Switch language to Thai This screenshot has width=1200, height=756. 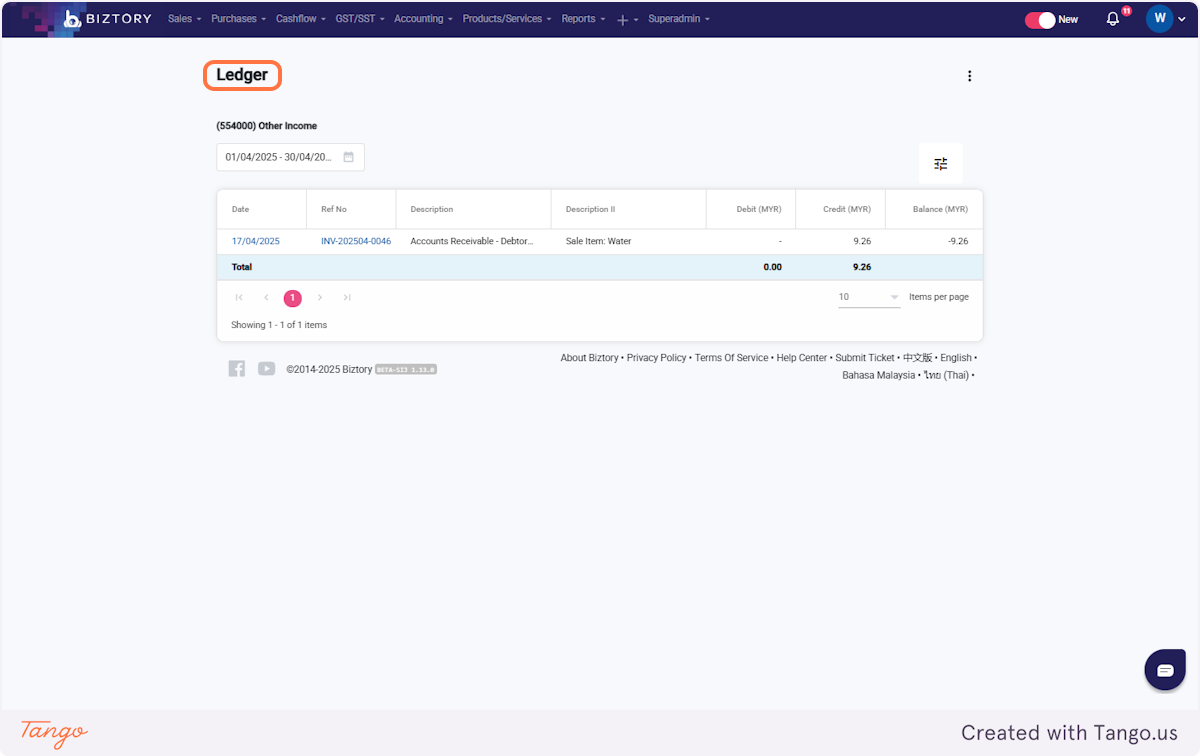[946, 376]
